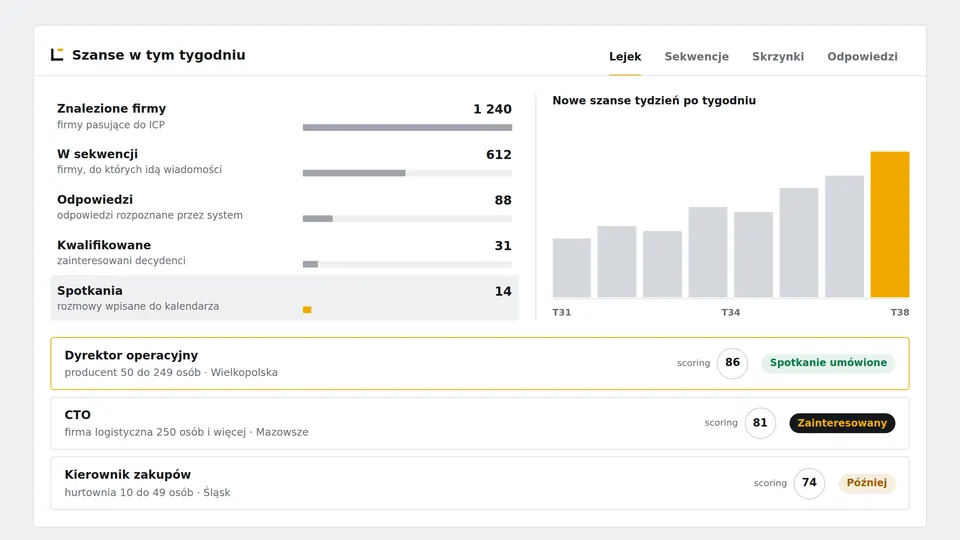960x540 pixels.
Task: Click 'firmy pasujące do ICP' subtitle
Action: [x=111, y=125]
